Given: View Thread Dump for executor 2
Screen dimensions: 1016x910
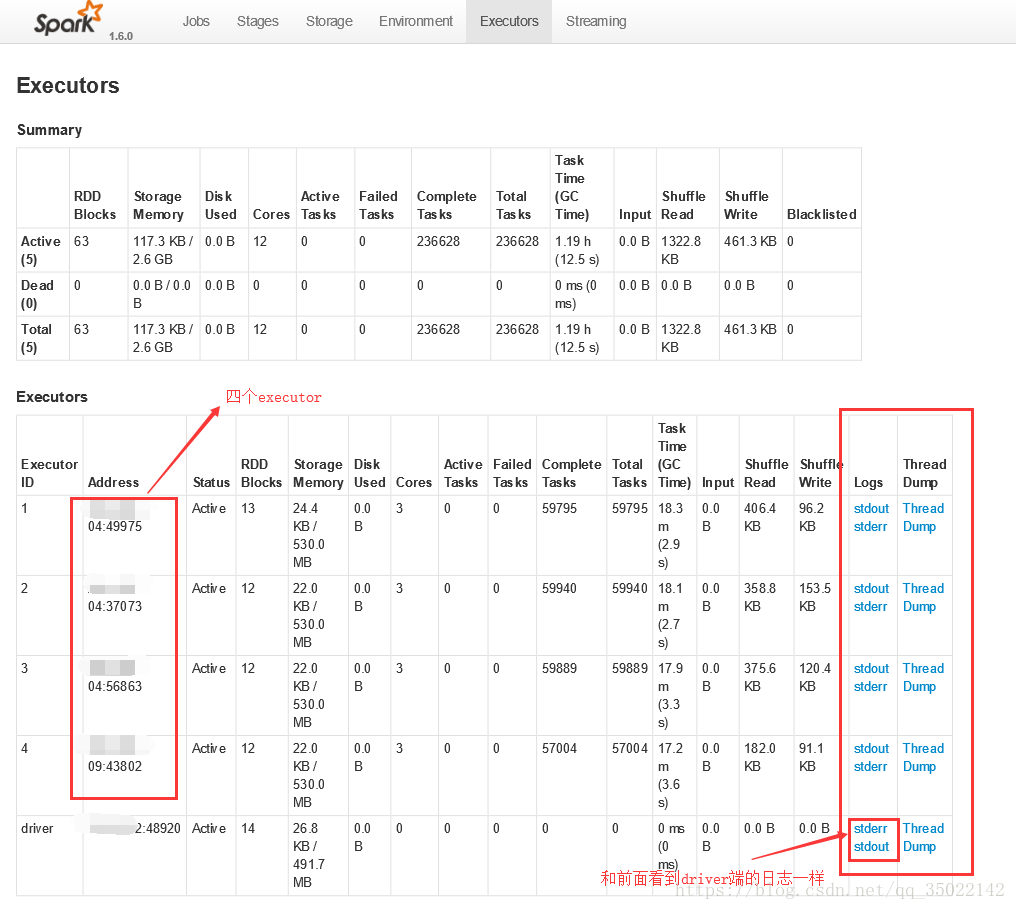Looking at the screenshot, I should tap(923, 597).
